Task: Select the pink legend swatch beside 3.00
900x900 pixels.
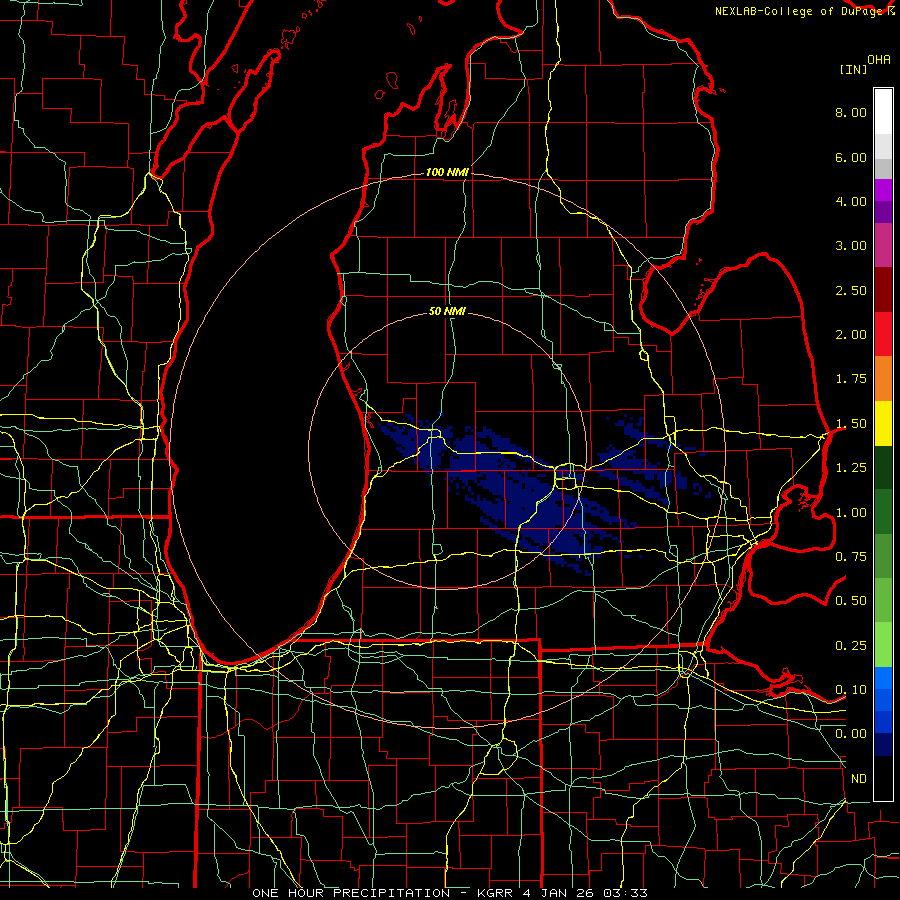Action: click(x=883, y=246)
